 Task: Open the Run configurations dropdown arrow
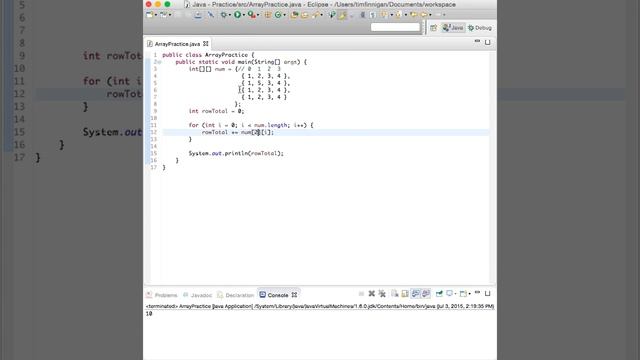(244, 15)
